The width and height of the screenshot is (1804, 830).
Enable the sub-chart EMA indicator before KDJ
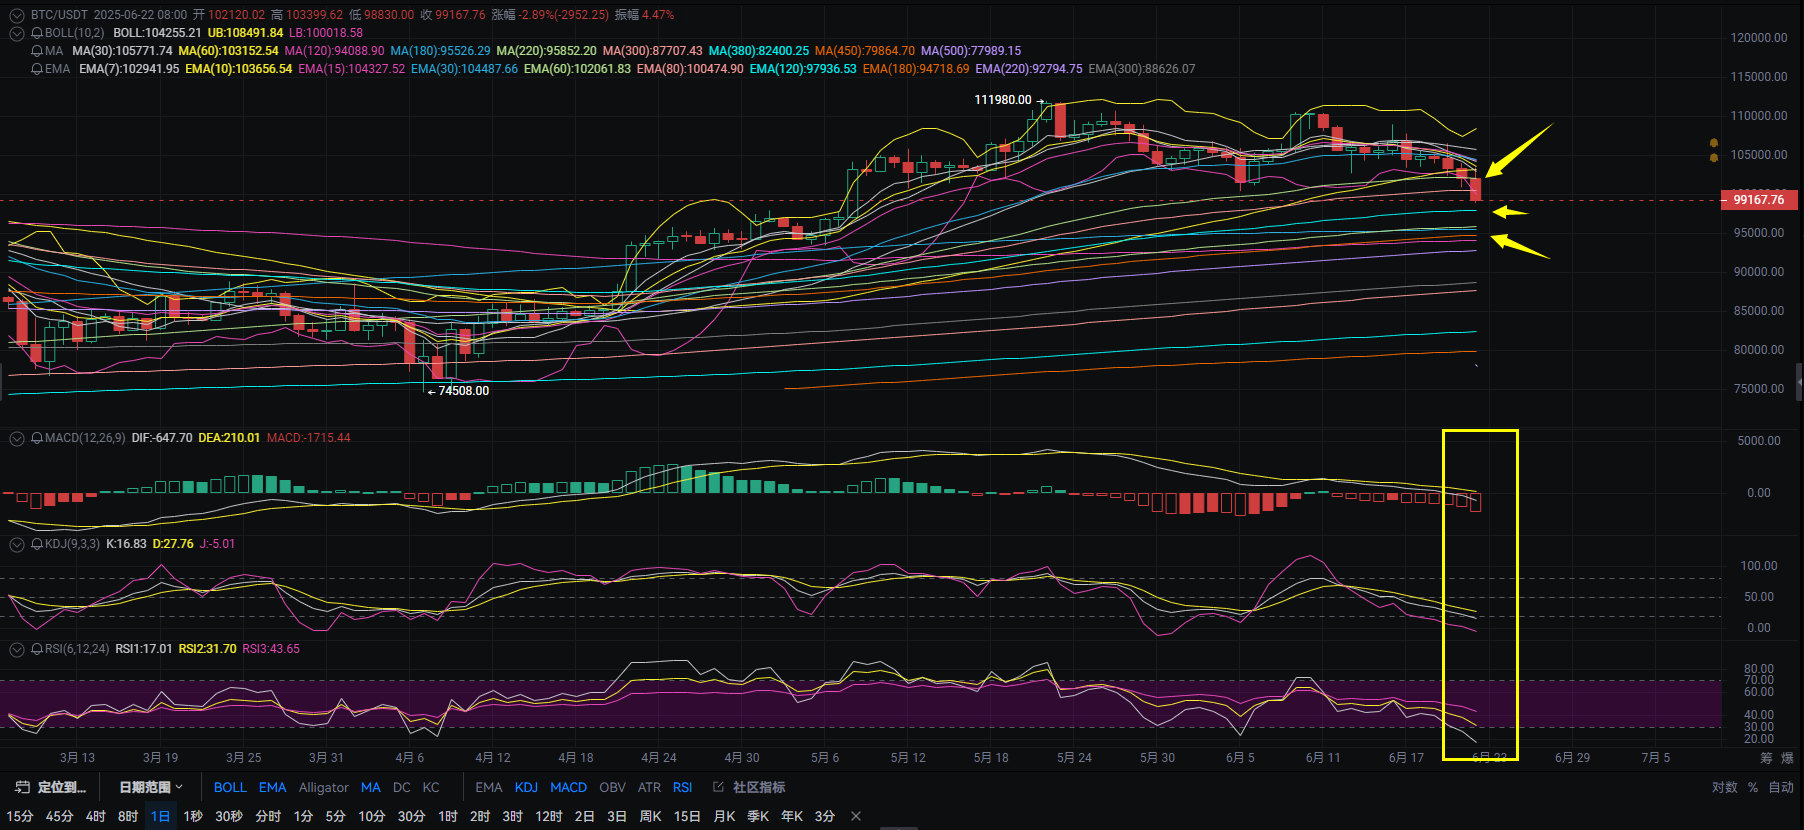489,787
